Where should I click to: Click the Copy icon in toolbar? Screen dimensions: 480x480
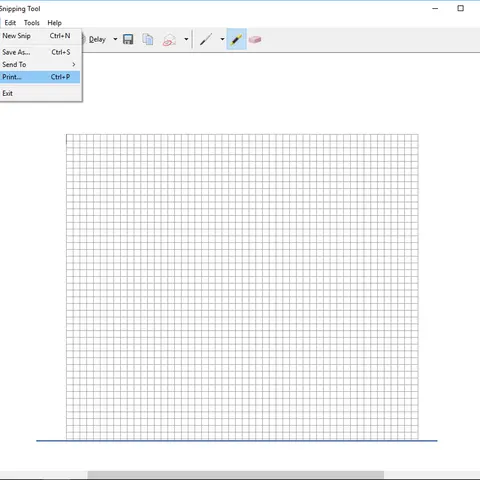coord(148,39)
